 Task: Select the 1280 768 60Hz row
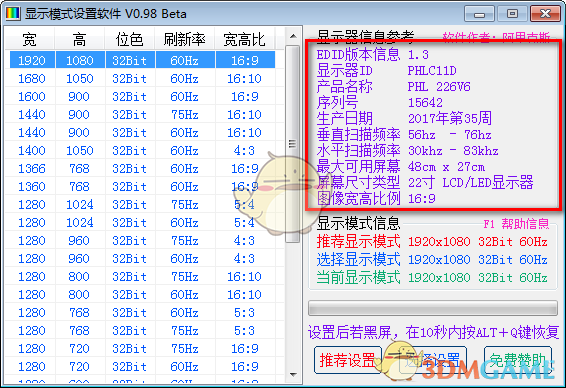[142, 313]
